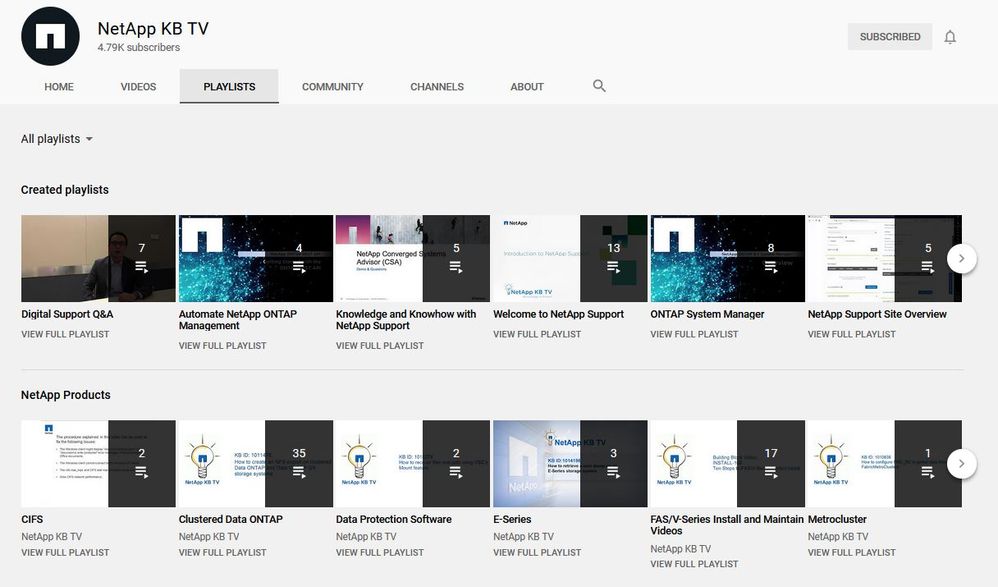Click NetApp KB TV channel name under Metrocluster

pos(838,537)
